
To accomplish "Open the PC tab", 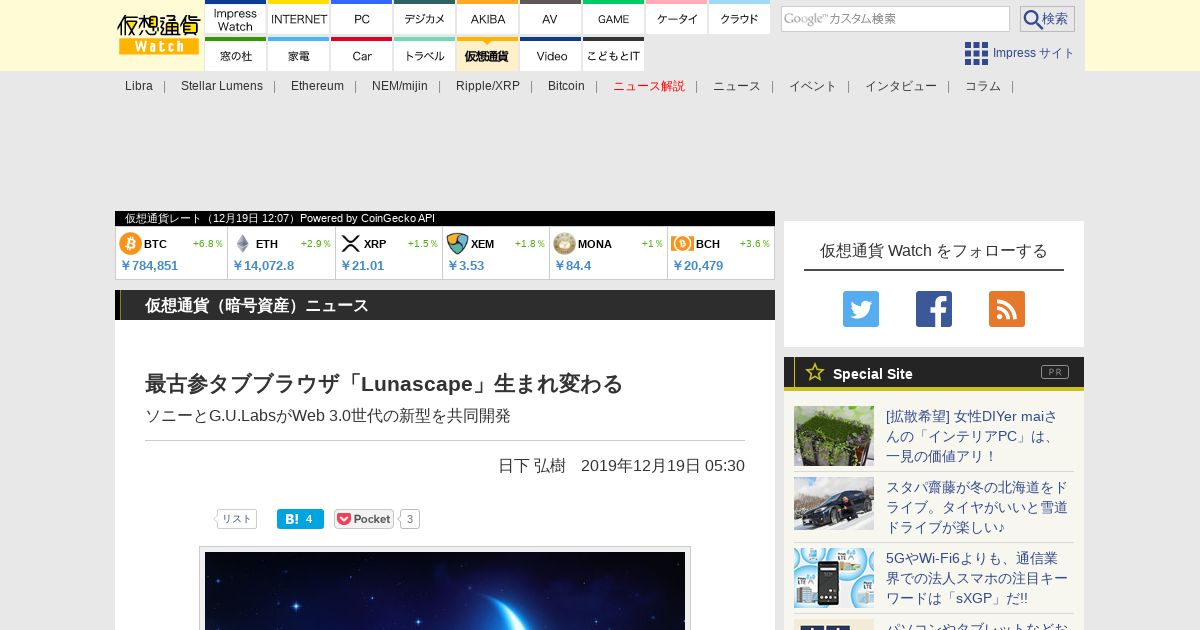I will (362, 19).
